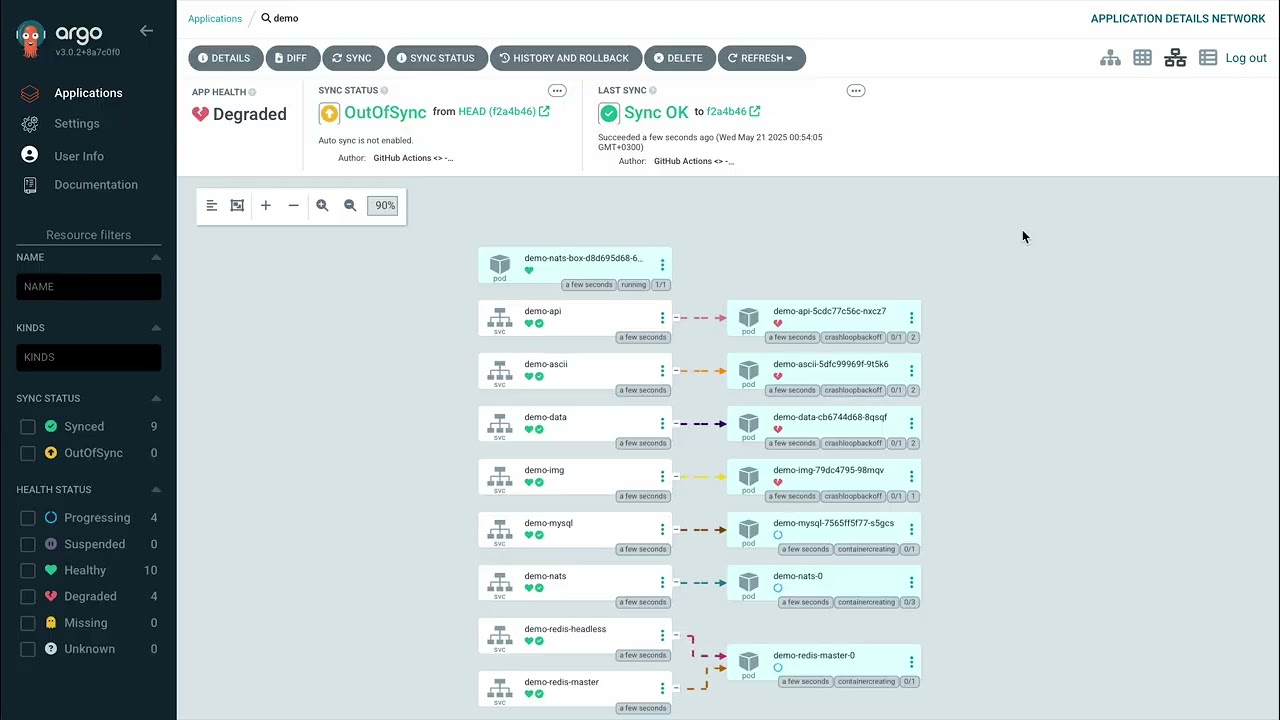Check the Missing filter checkbox

pos(28,623)
